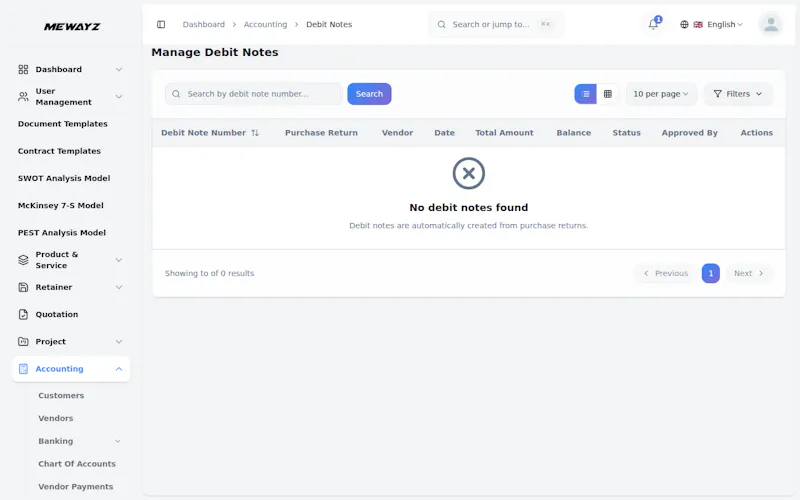Image resolution: width=800 pixels, height=500 pixels.
Task: Click the blue Search button
Action: pyautogui.click(x=369, y=94)
